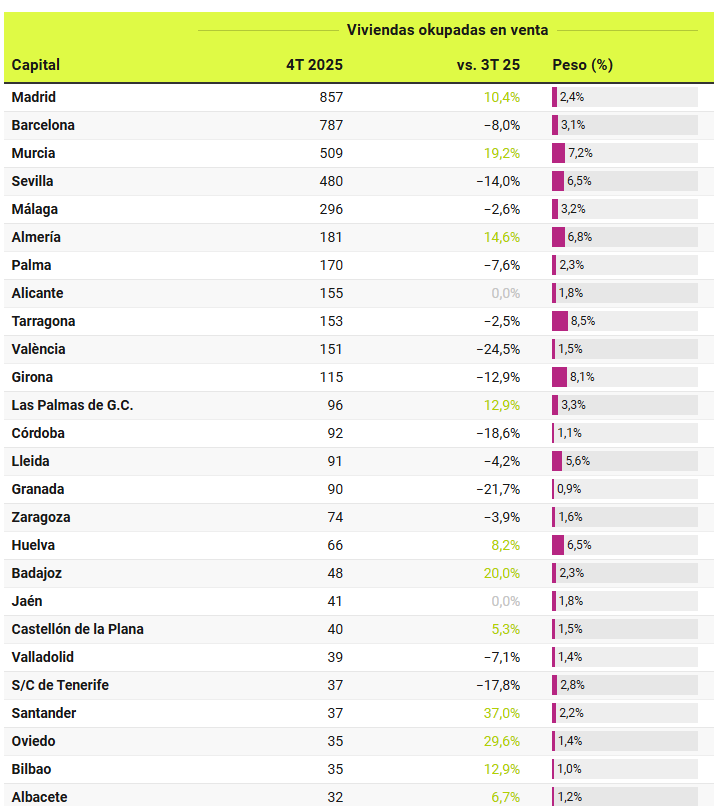Sort by the 4T 2025 column header
The image size is (715, 806).
314,65
